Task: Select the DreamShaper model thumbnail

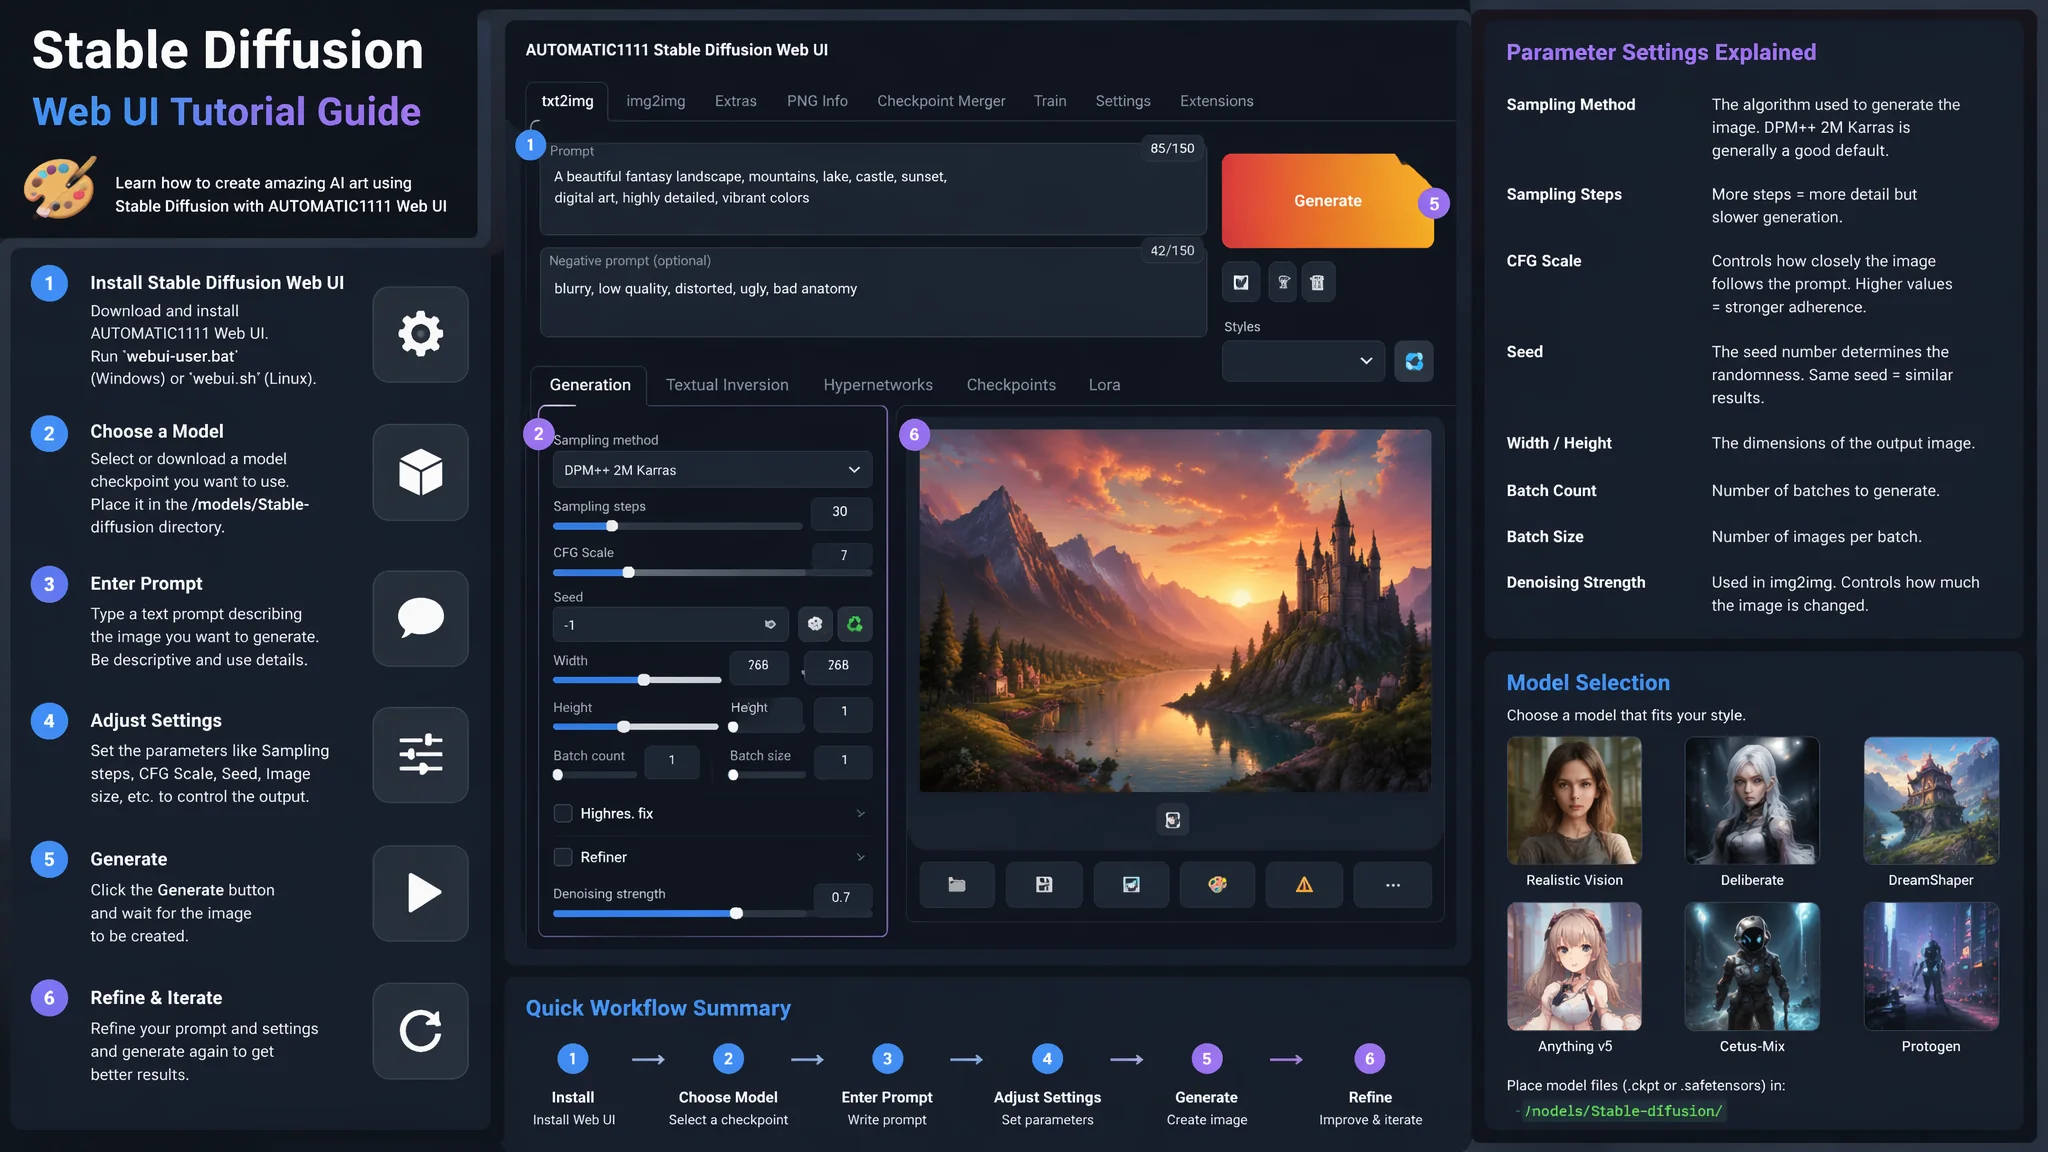Action: click(x=1931, y=801)
